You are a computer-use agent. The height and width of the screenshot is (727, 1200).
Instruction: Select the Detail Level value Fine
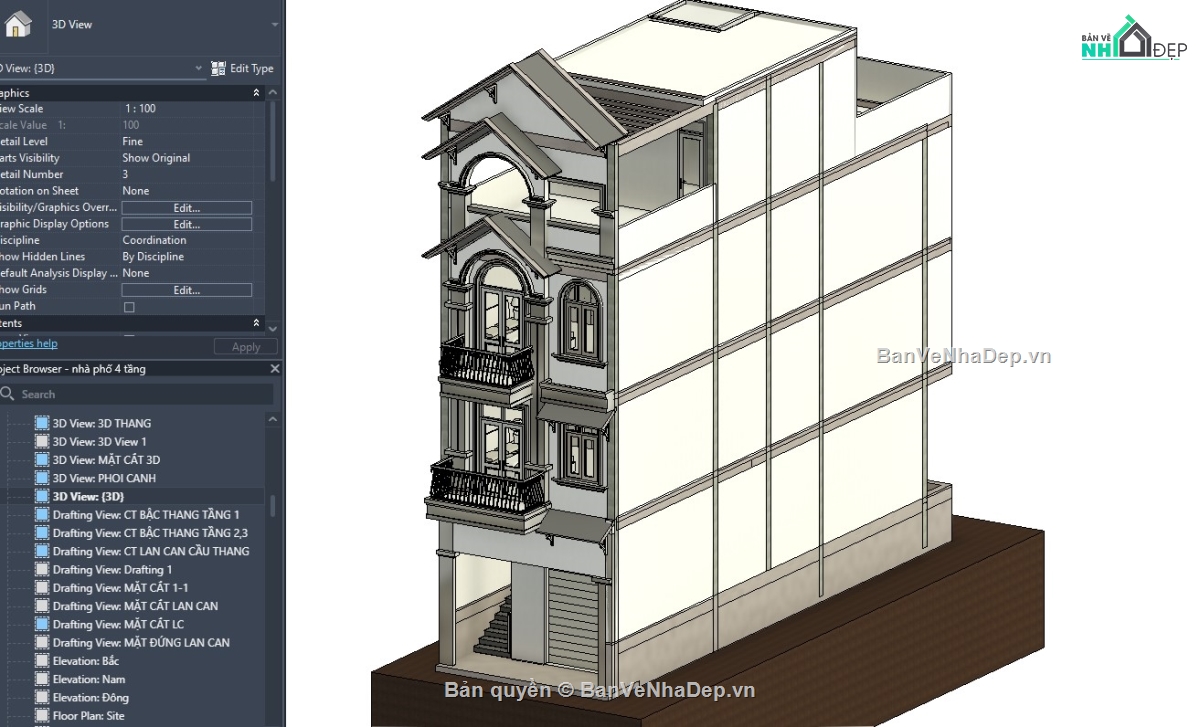tap(131, 141)
